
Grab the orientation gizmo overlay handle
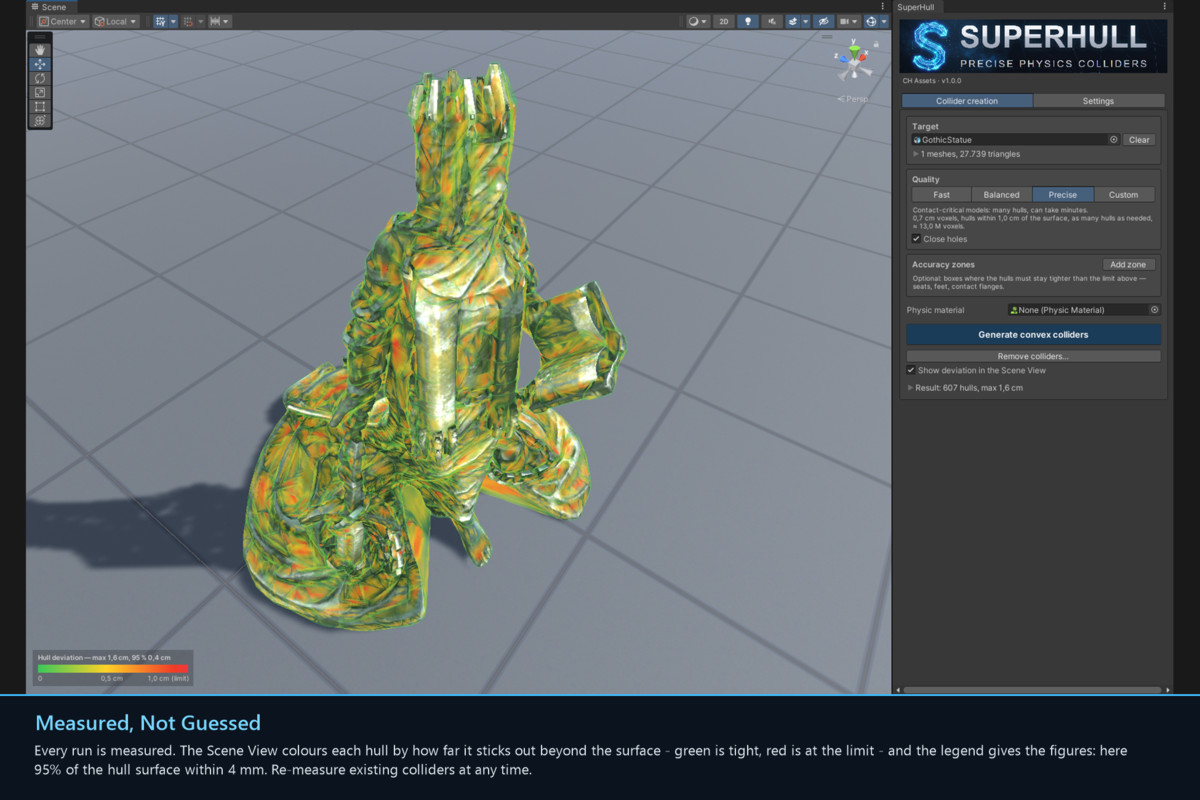pos(827,37)
